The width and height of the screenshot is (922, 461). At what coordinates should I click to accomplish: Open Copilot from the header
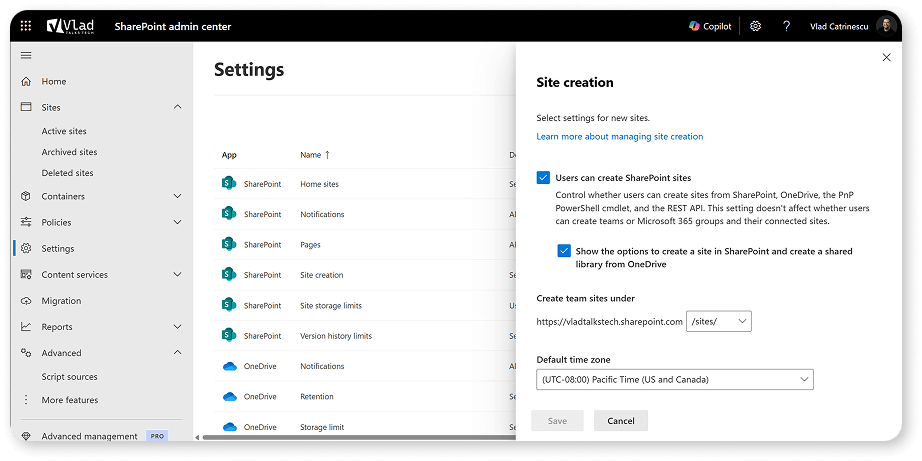[x=710, y=26]
